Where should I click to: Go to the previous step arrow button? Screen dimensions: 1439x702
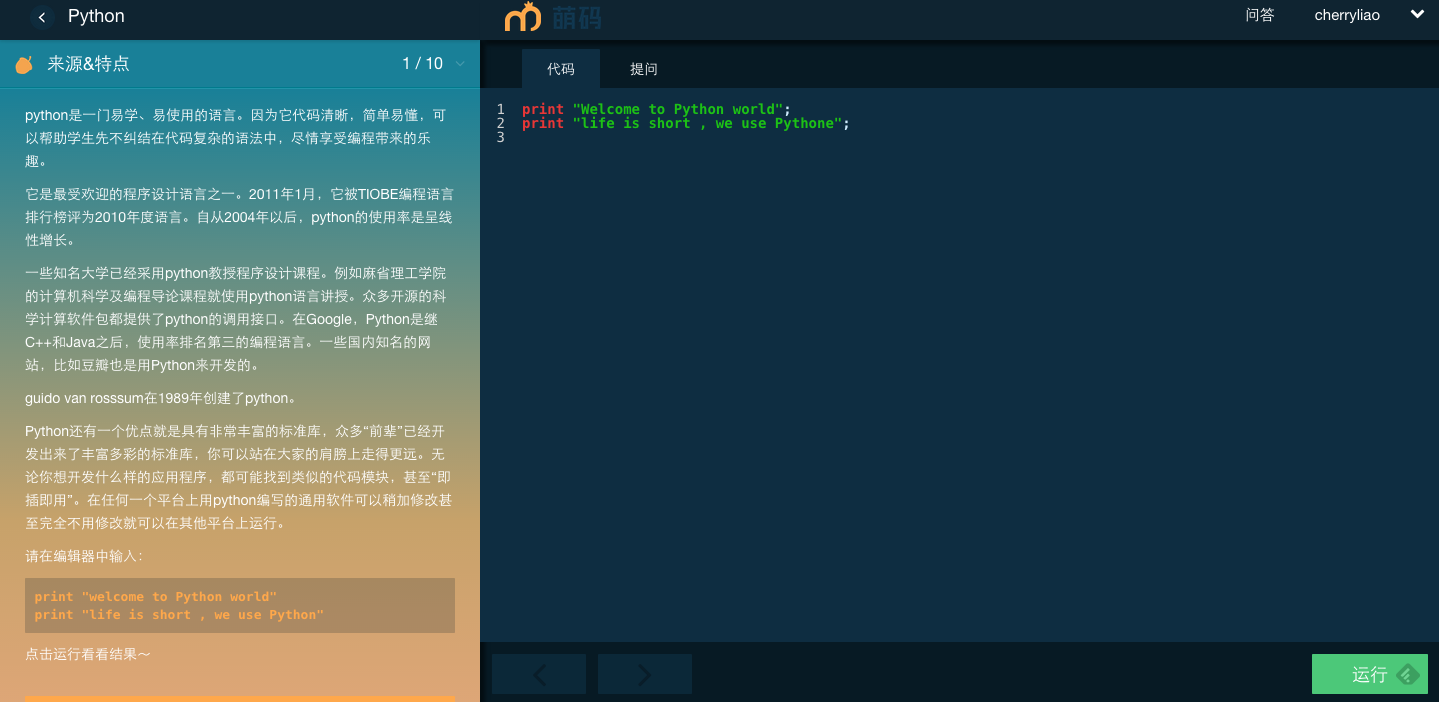(x=539, y=675)
